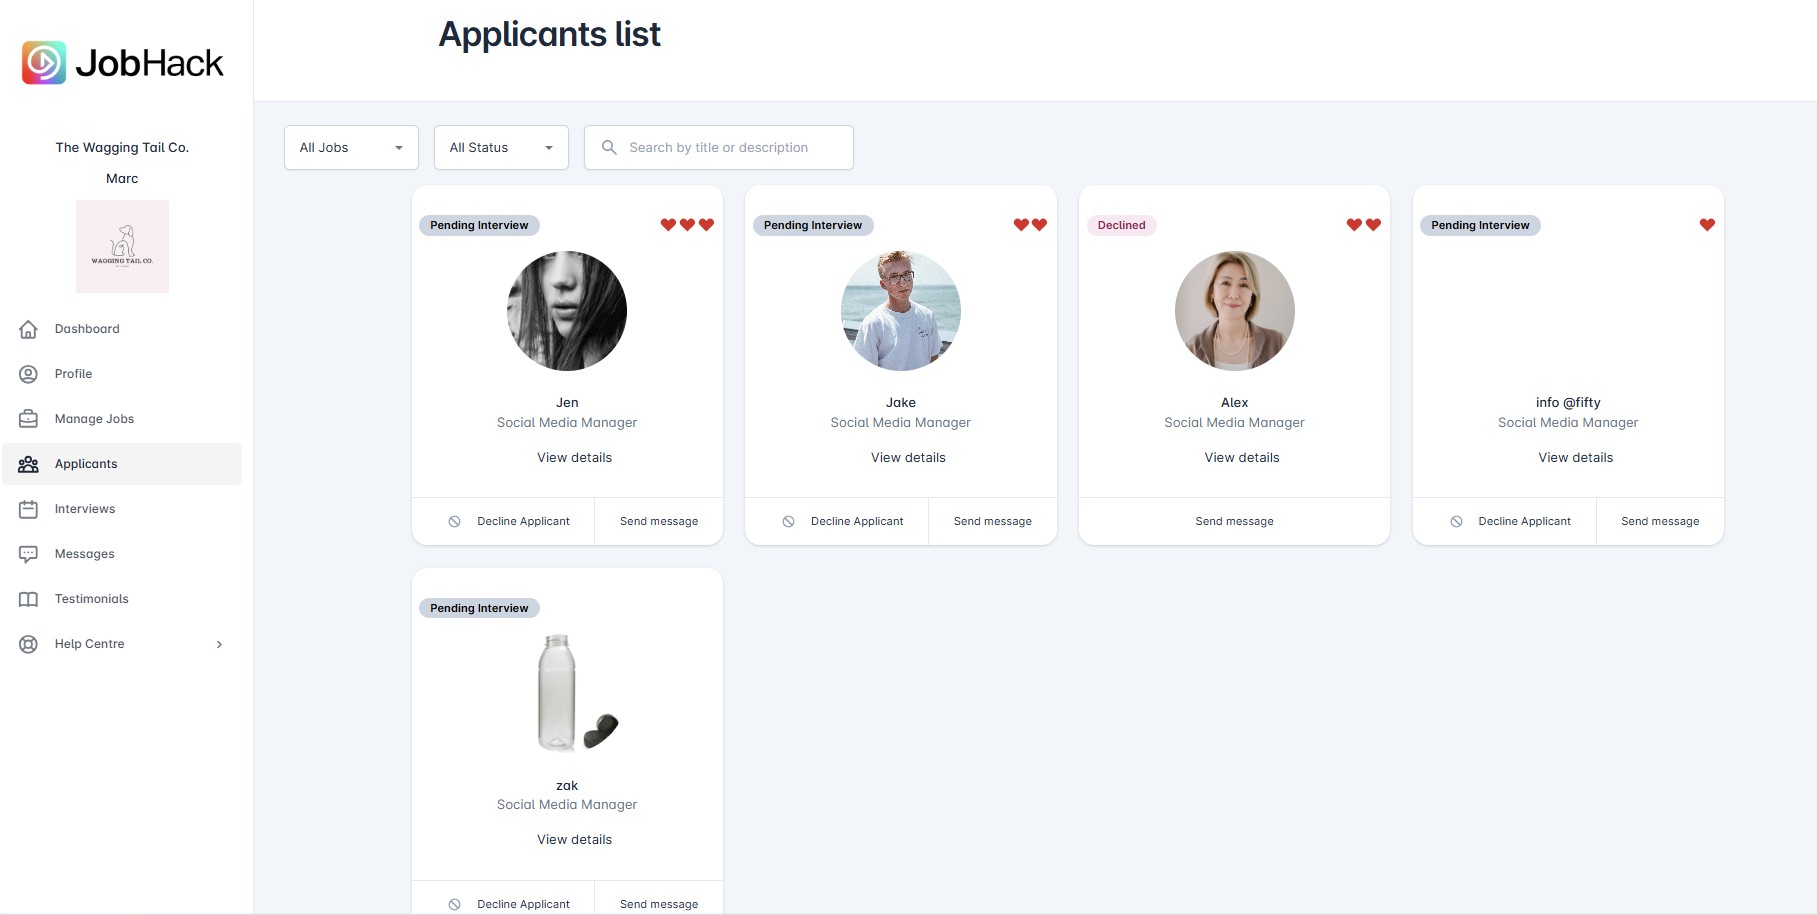
Task: Click the heart rating on info @fifty's card
Action: click(1707, 225)
